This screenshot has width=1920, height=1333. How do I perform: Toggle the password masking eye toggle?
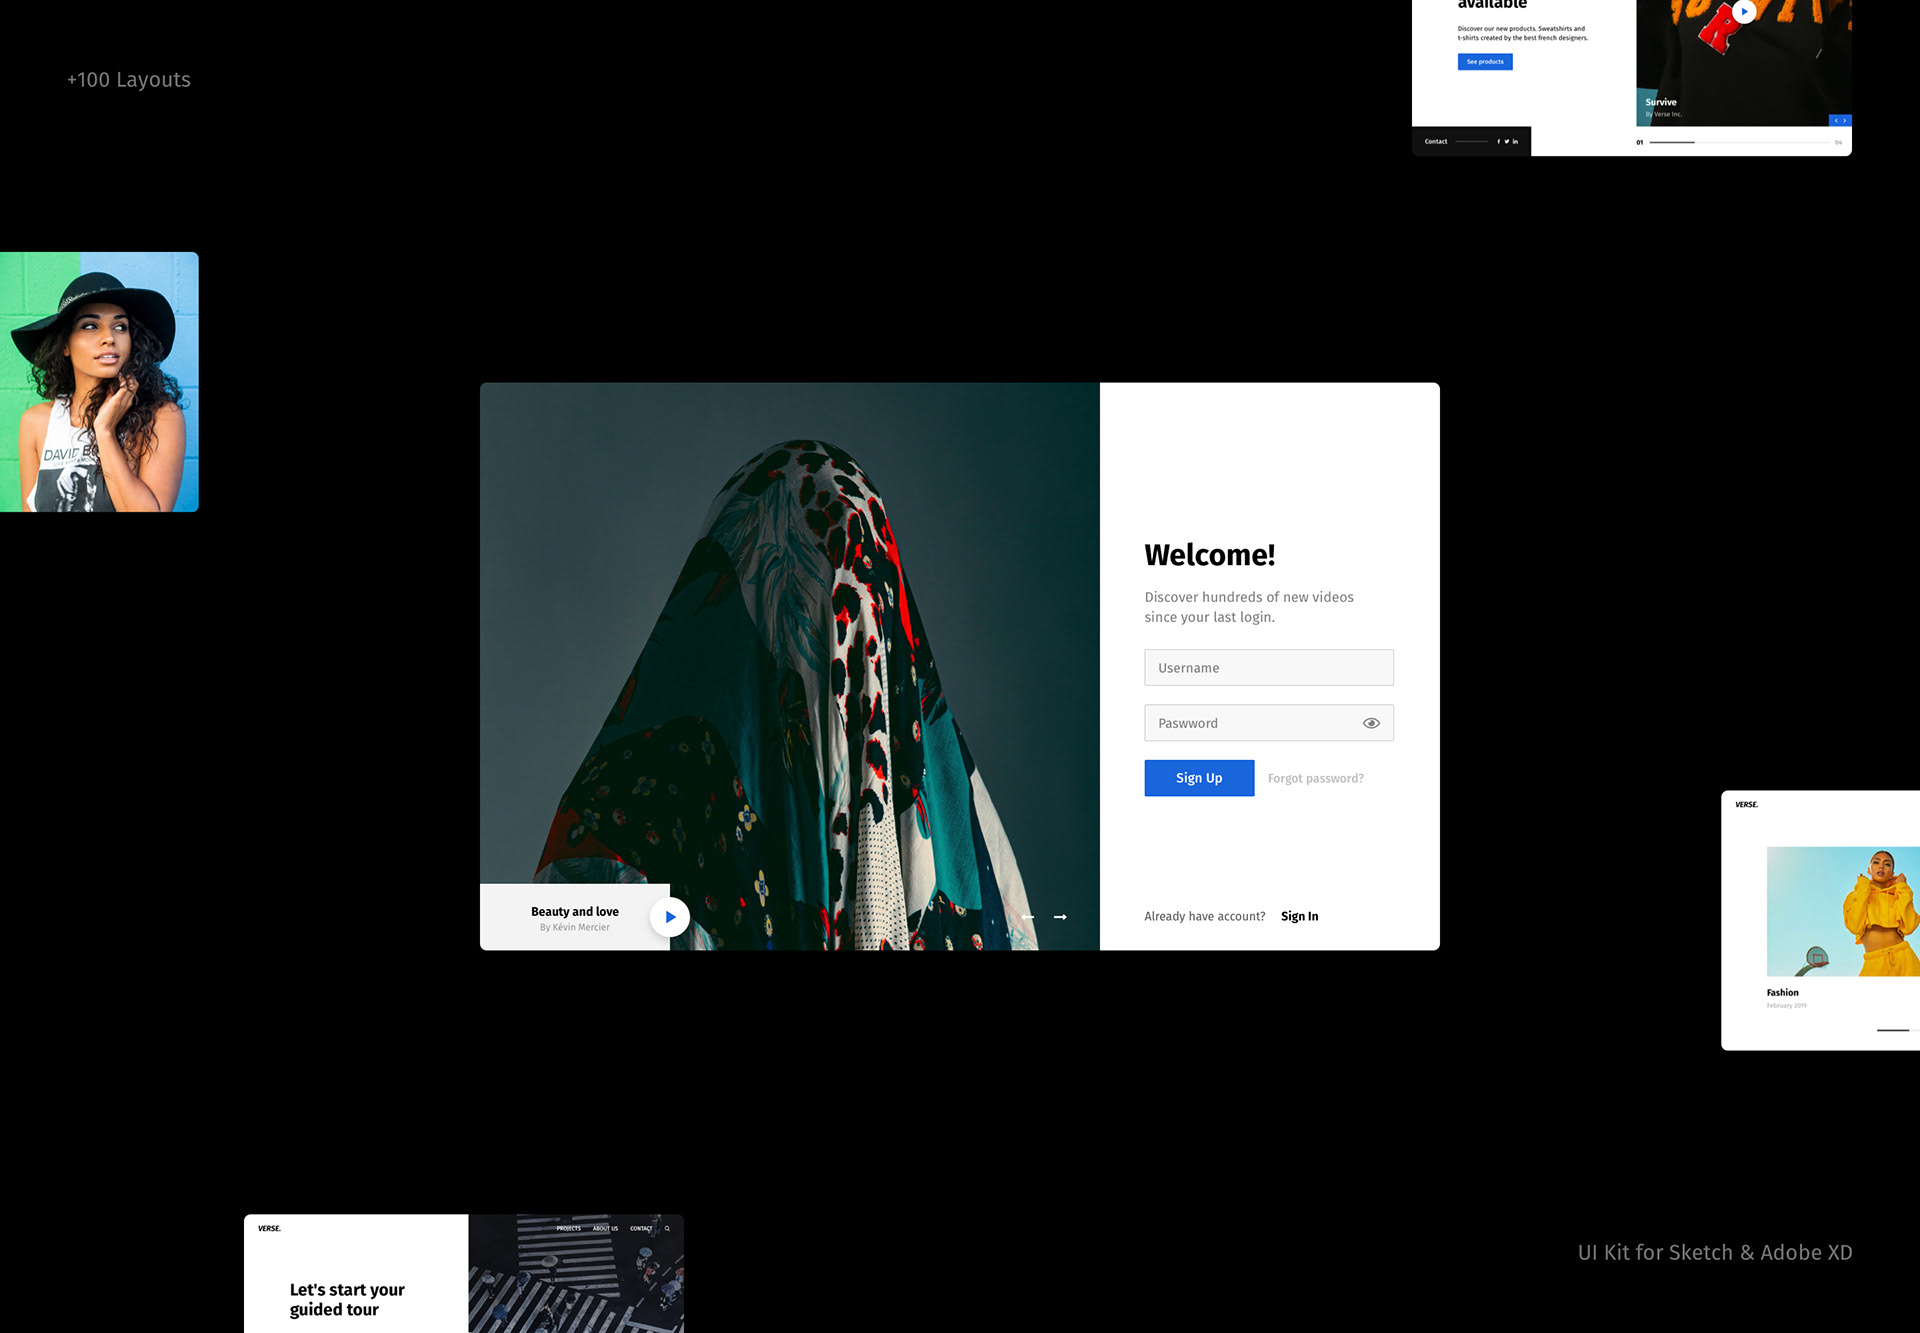[x=1369, y=722]
